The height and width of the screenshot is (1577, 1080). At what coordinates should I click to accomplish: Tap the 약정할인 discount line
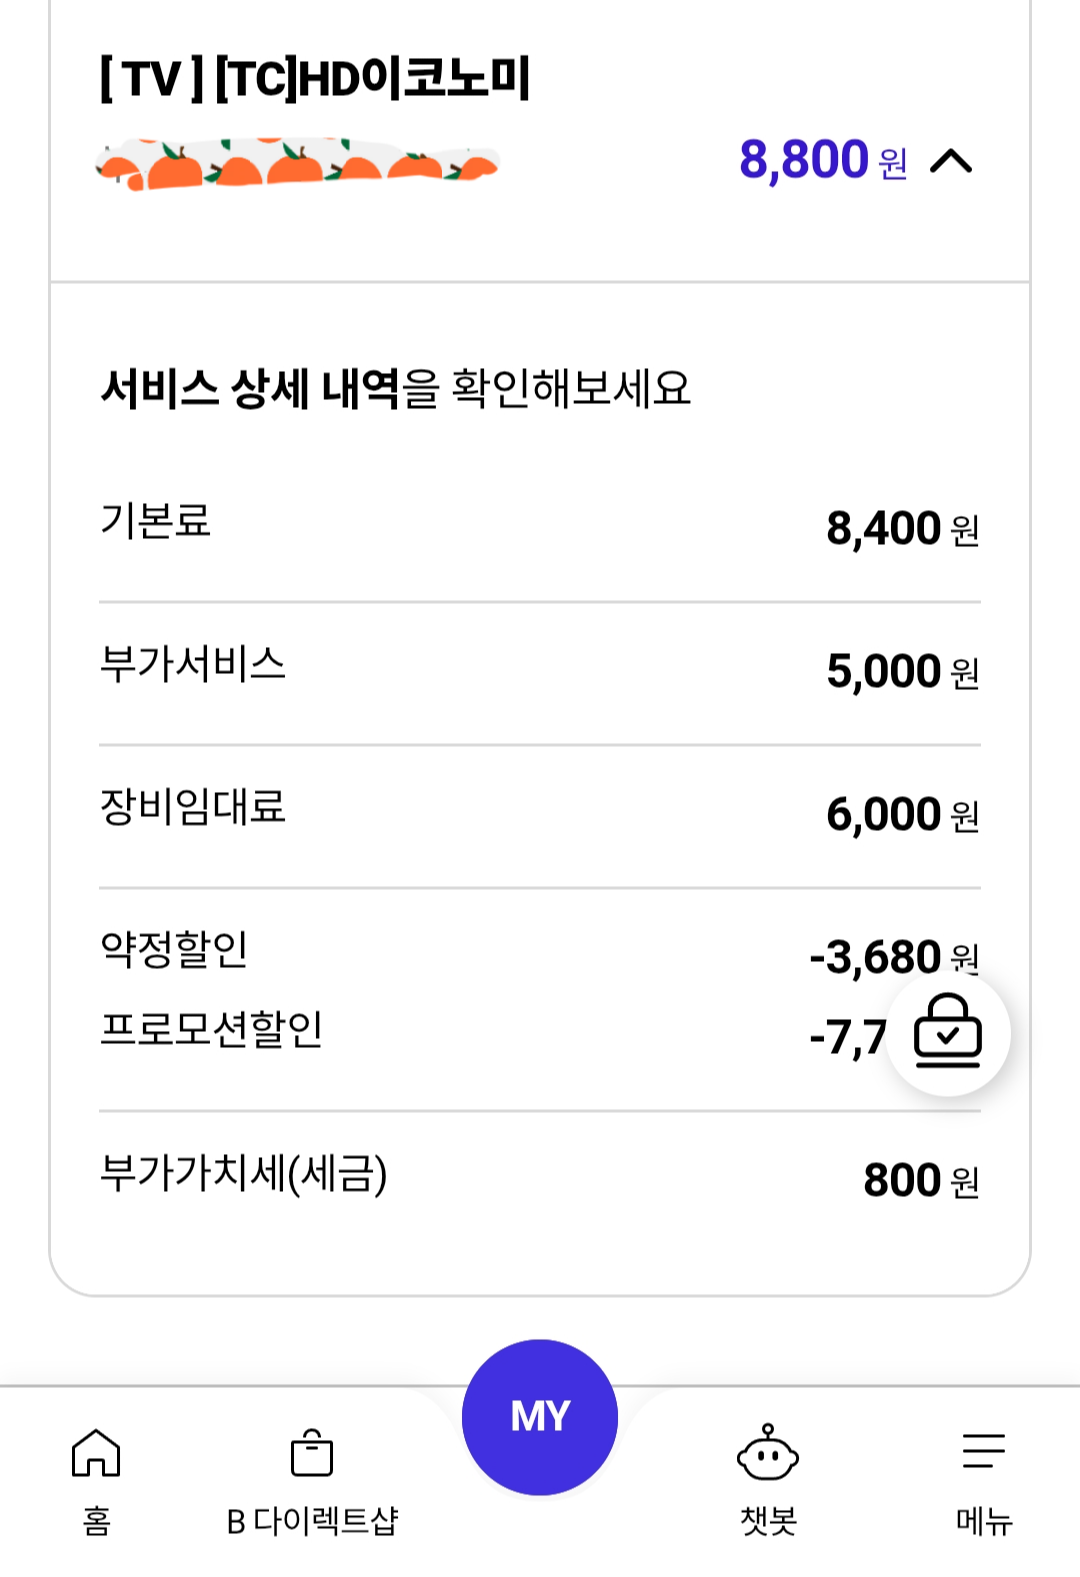click(540, 953)
